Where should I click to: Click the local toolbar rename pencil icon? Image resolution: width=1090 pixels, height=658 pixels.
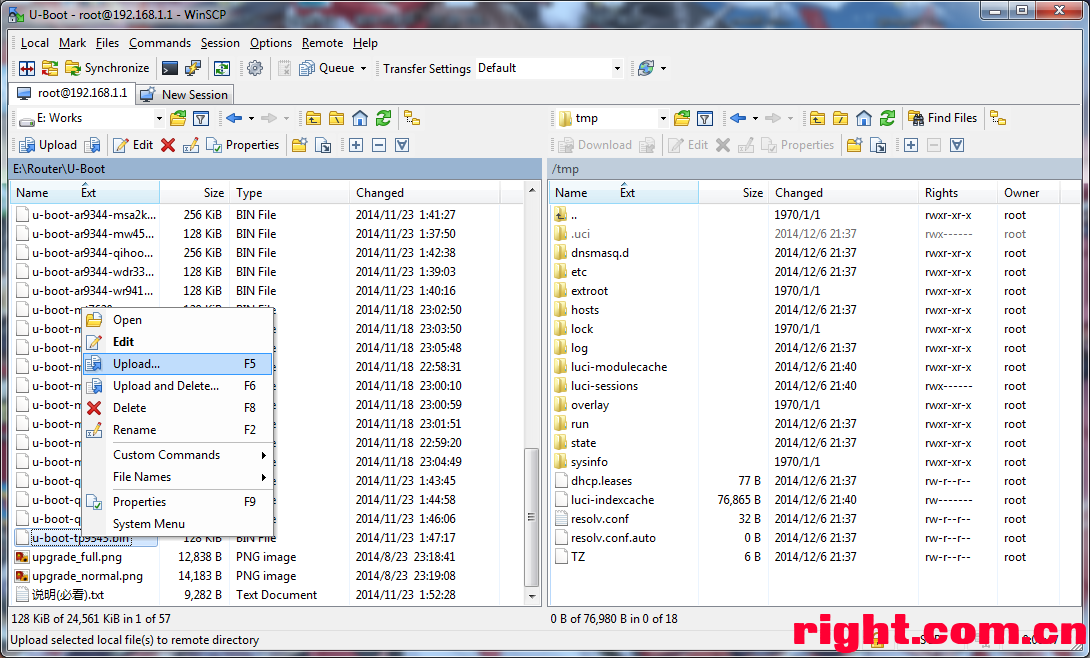[x=190, y=145]
